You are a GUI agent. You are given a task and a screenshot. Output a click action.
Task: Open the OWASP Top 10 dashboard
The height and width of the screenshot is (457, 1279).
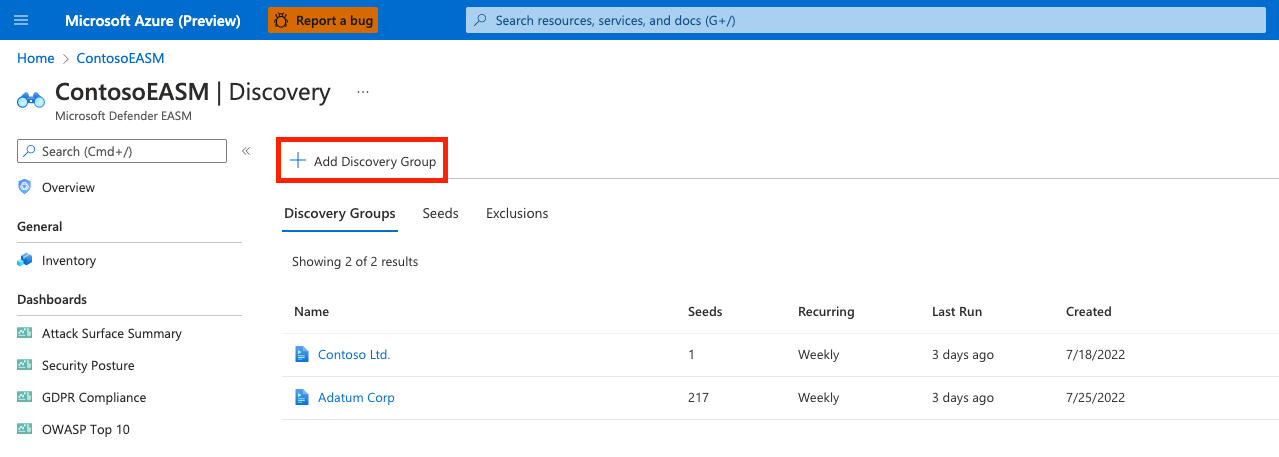tap(86, 429)
